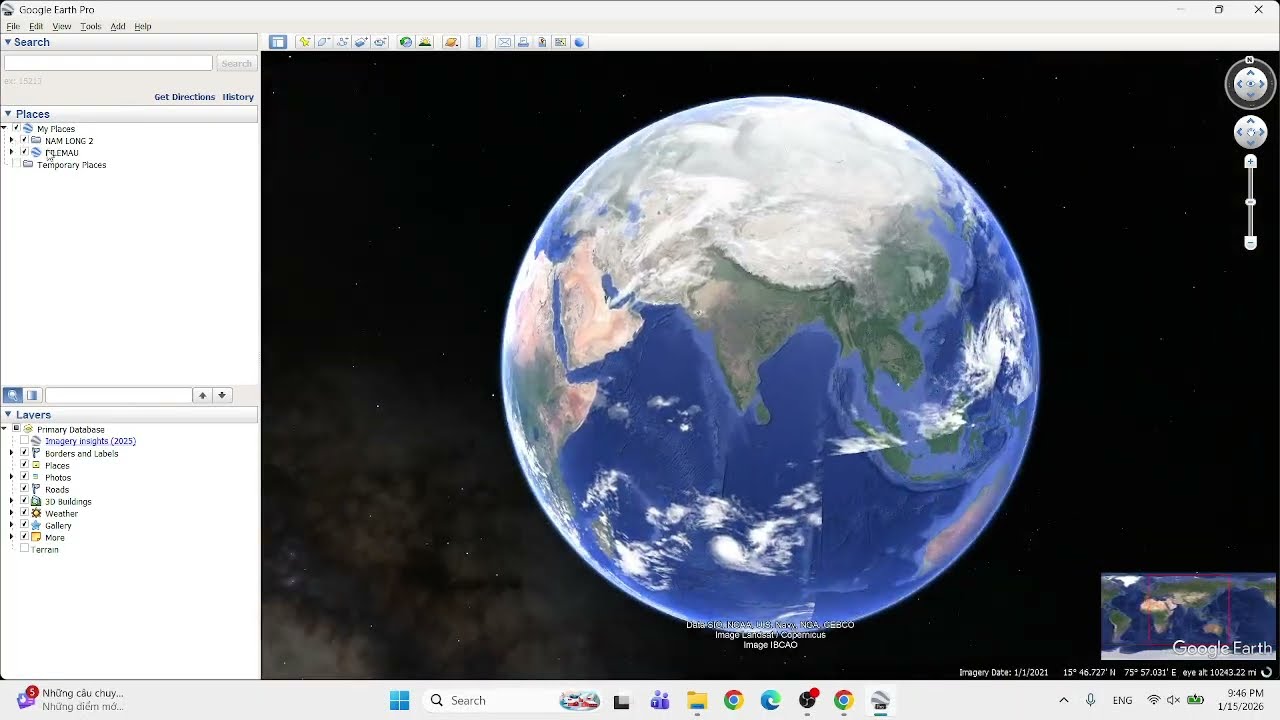Click the pan joystick hand control

click(x=1251, y=131)
